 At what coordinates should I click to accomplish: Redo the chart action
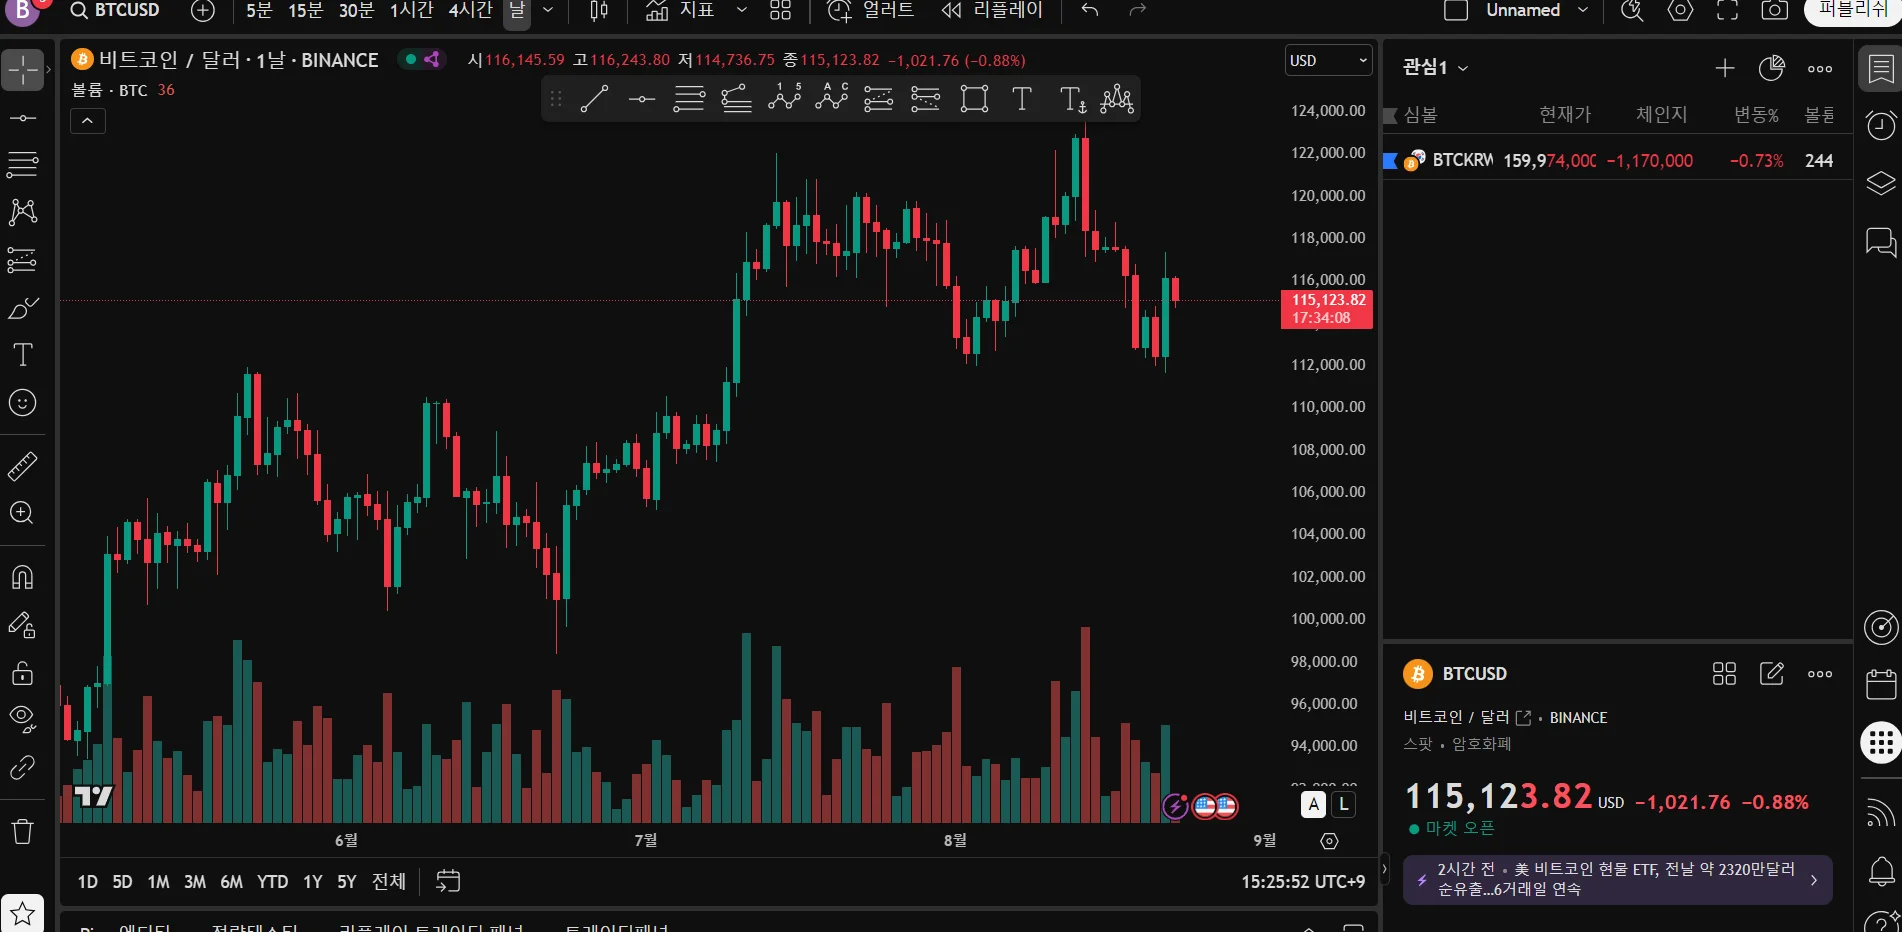pyautogui.click(x=1137, y=11)
